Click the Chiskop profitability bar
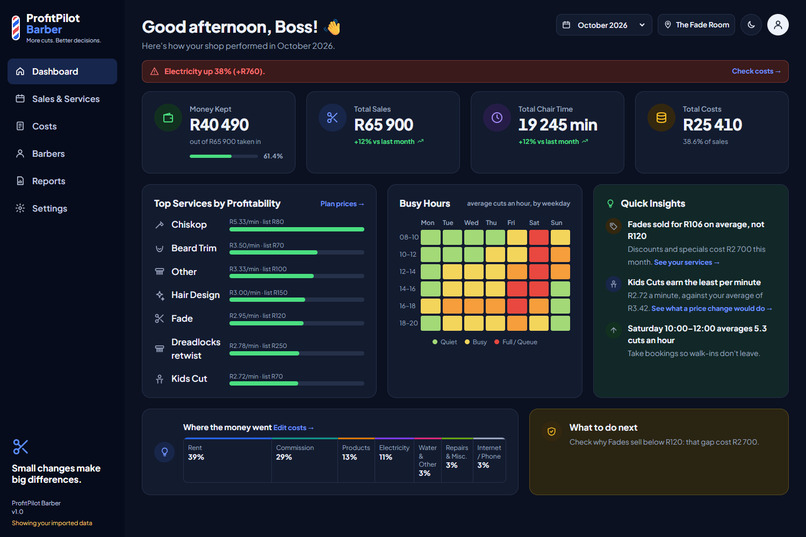 (x=297, y=229)
